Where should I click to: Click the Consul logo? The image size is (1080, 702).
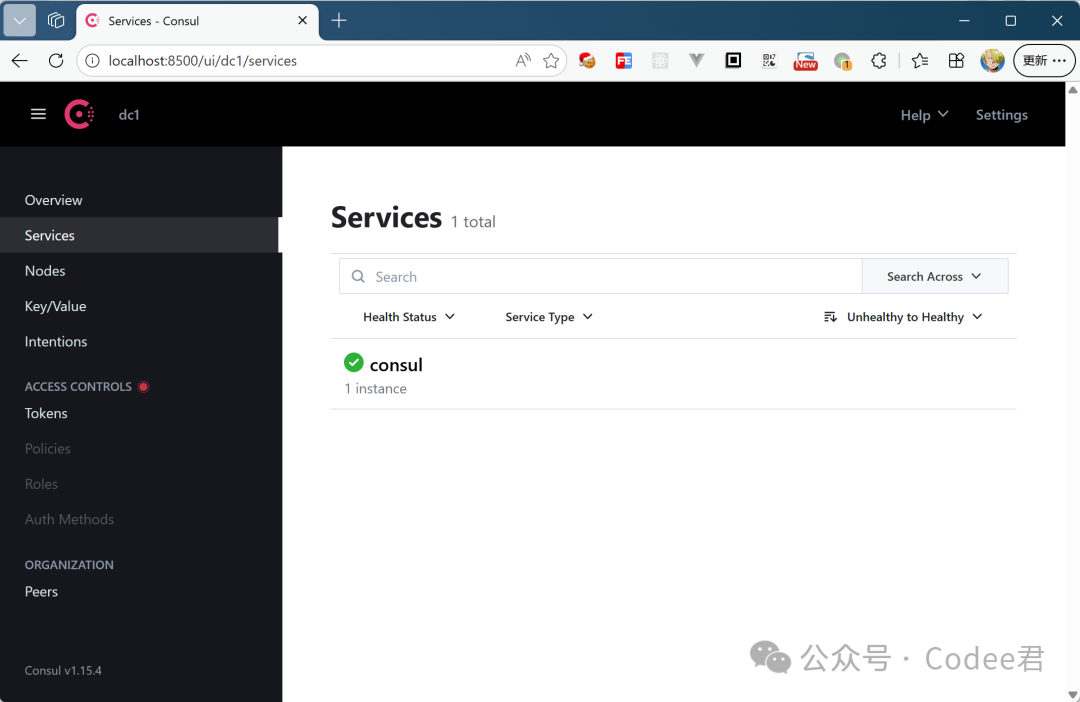click(x=79, y=114)
